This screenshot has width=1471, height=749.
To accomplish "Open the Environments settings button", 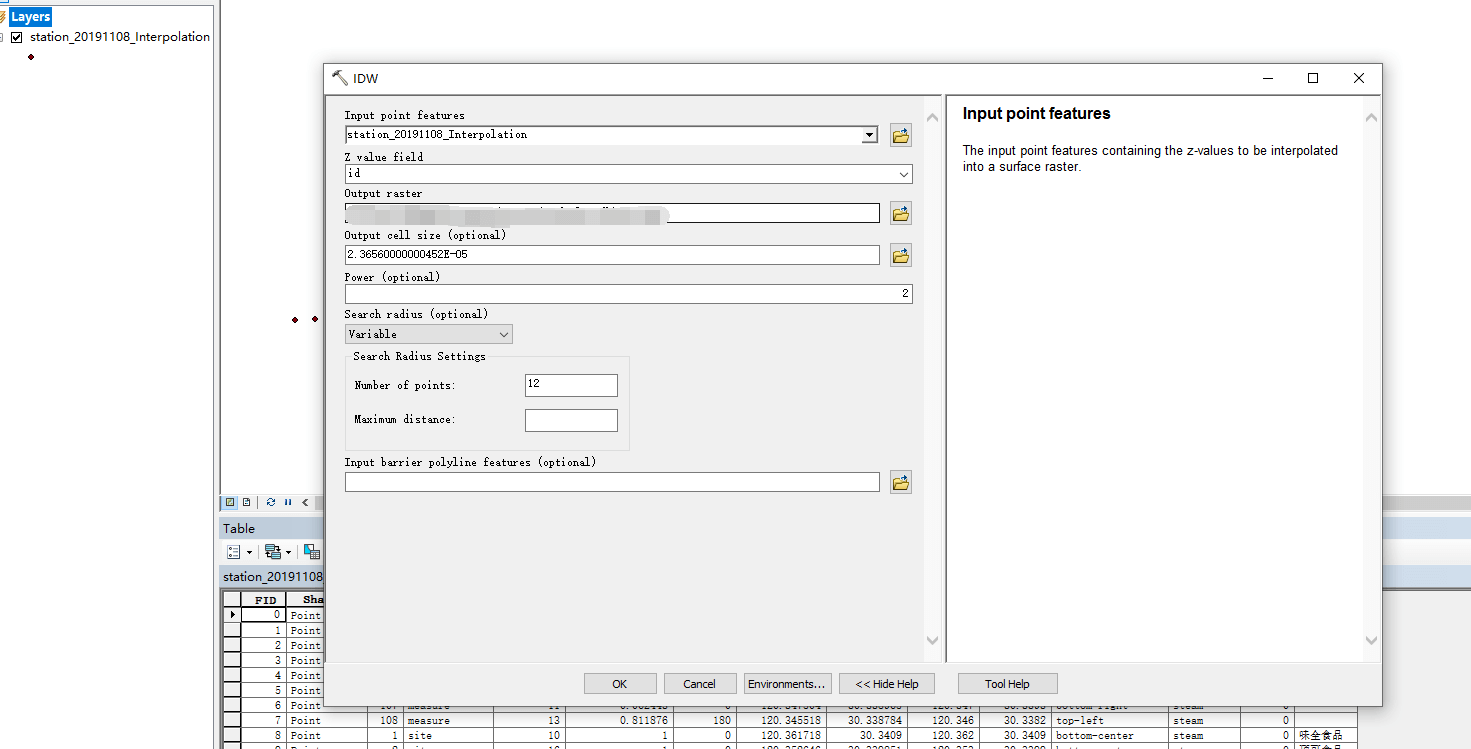I will pyautogui.click(x=787, y=684).
